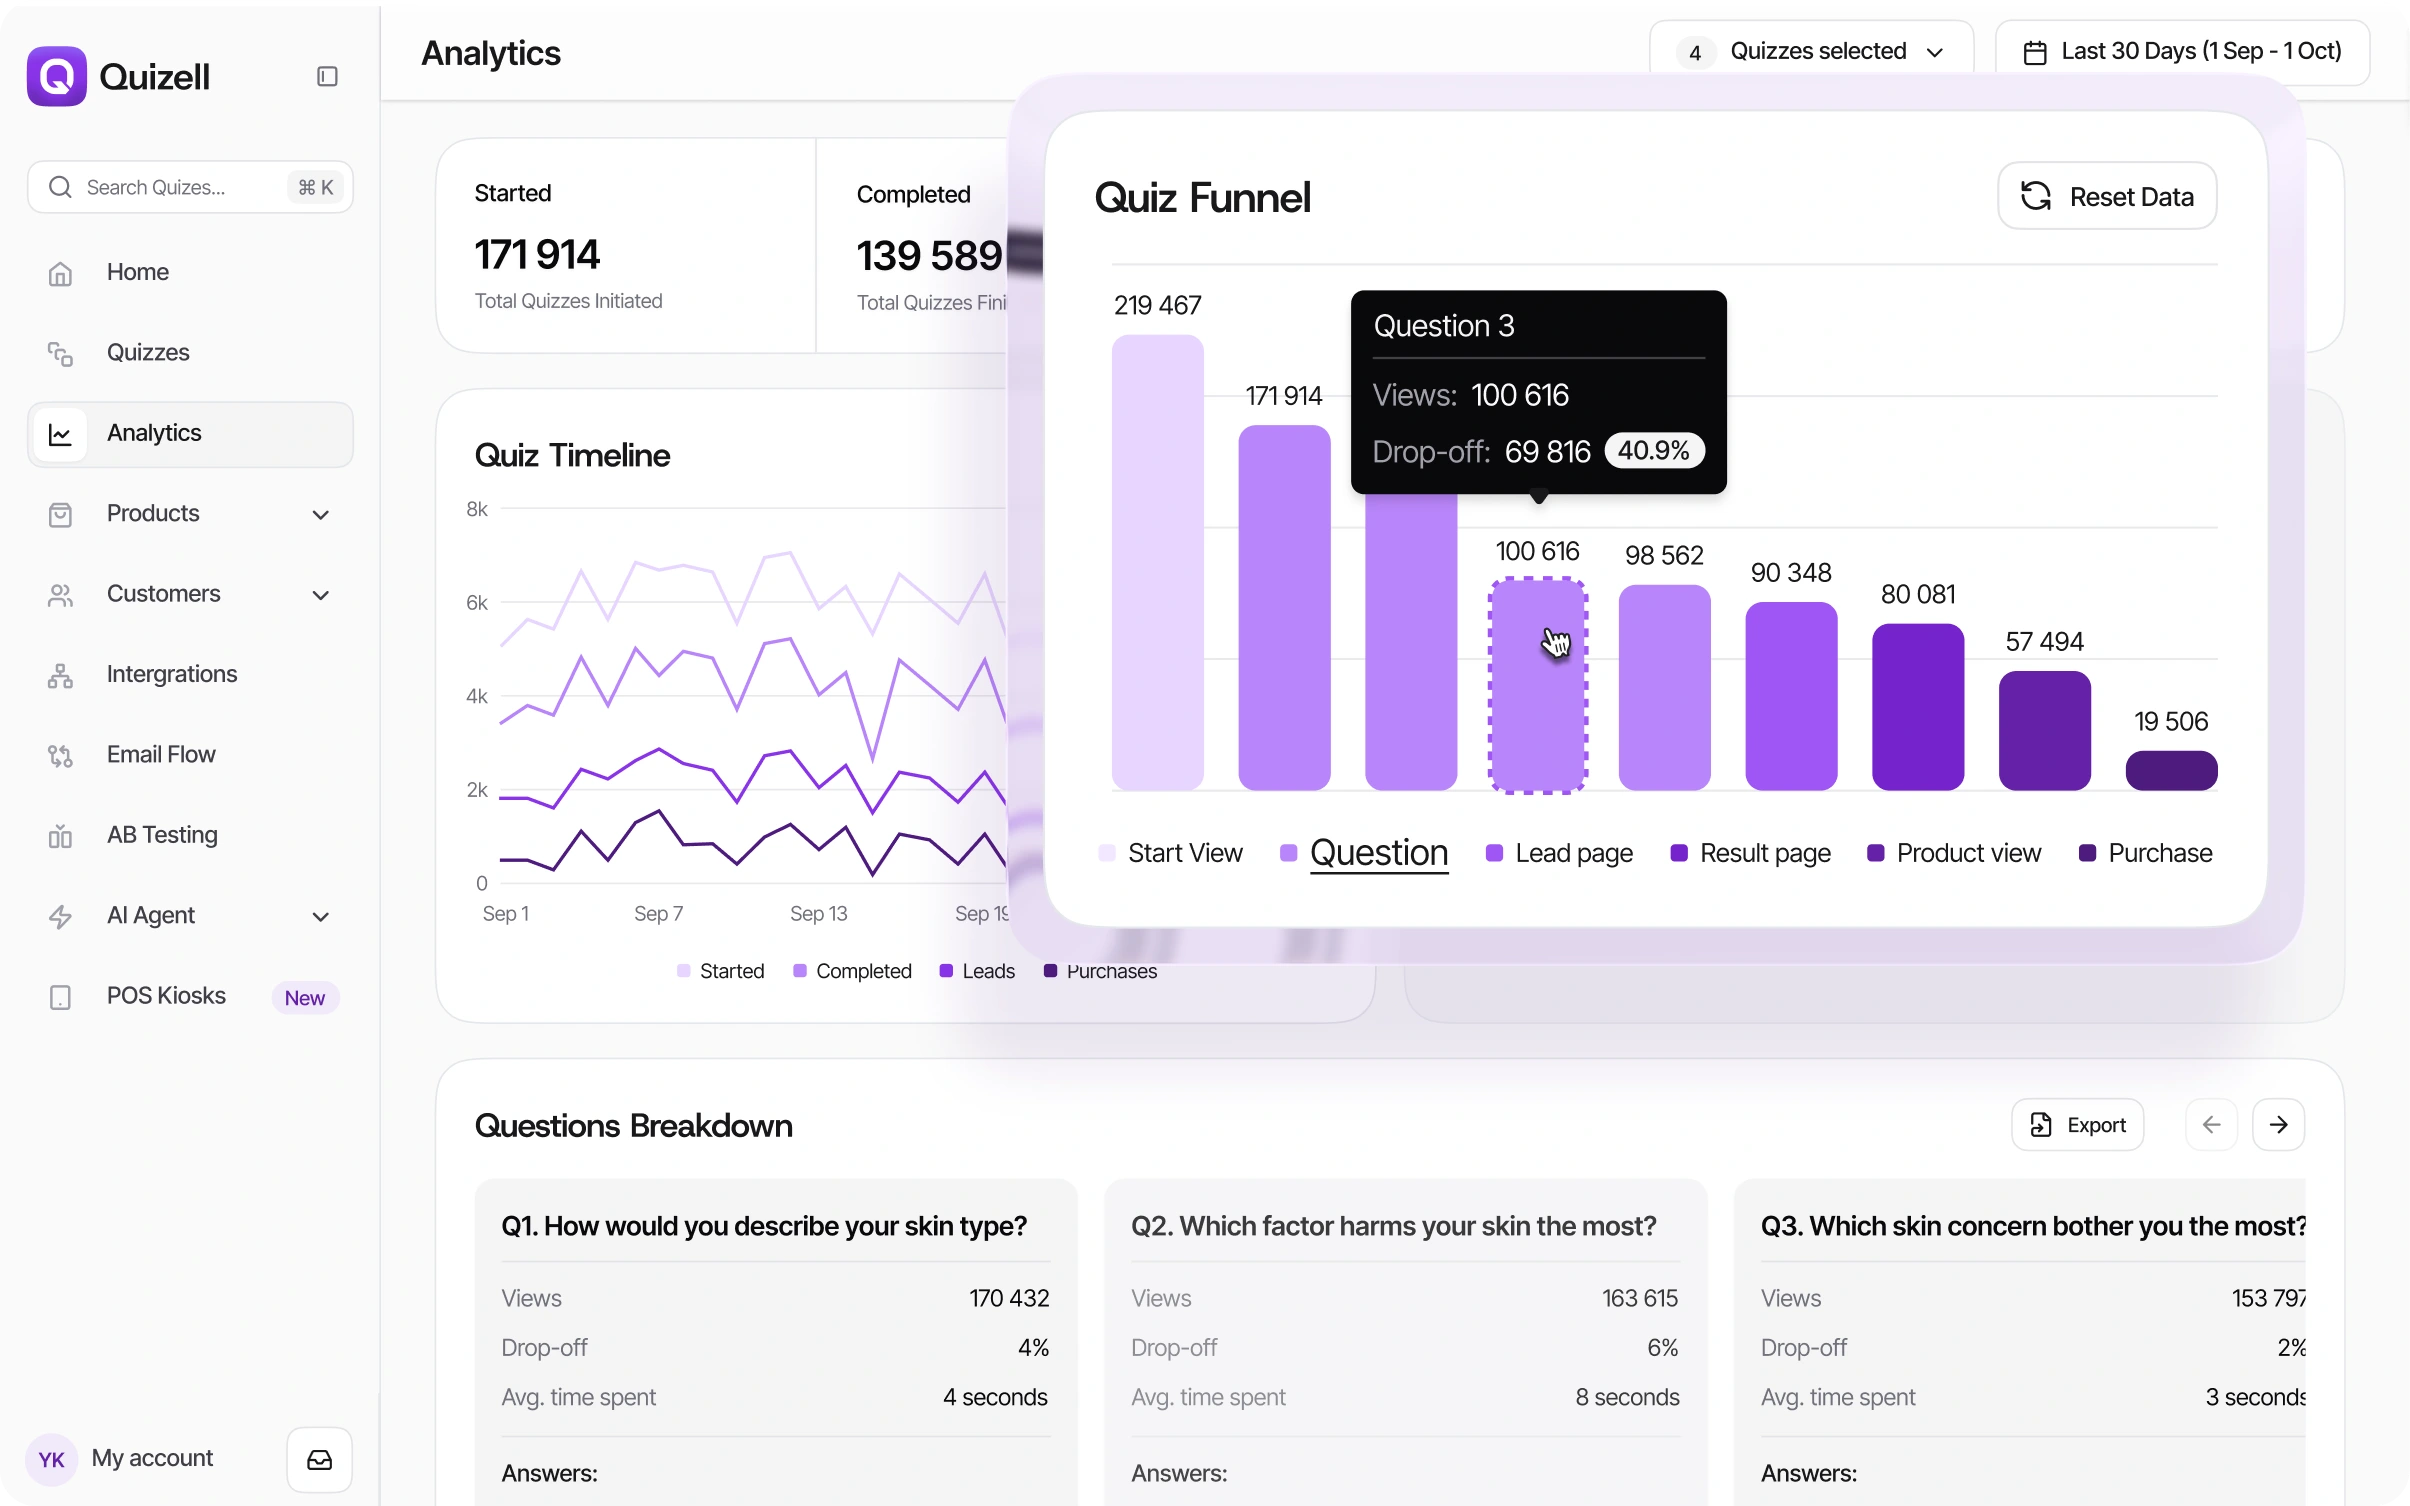Click the Intergrations nodes icon
The height and width of the screenshot is (1506, 2410).
pyautogui.click(x=60, y=676)
